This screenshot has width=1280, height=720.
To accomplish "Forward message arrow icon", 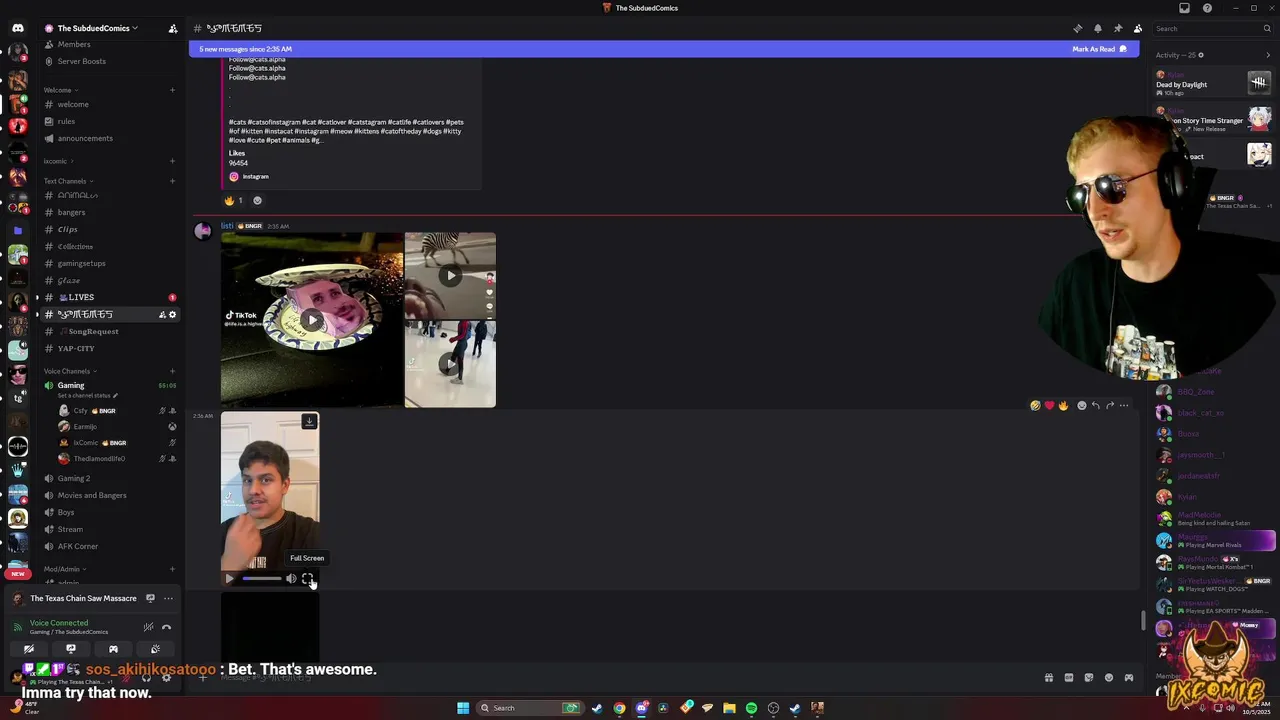I will click(x=1110, y=405).
